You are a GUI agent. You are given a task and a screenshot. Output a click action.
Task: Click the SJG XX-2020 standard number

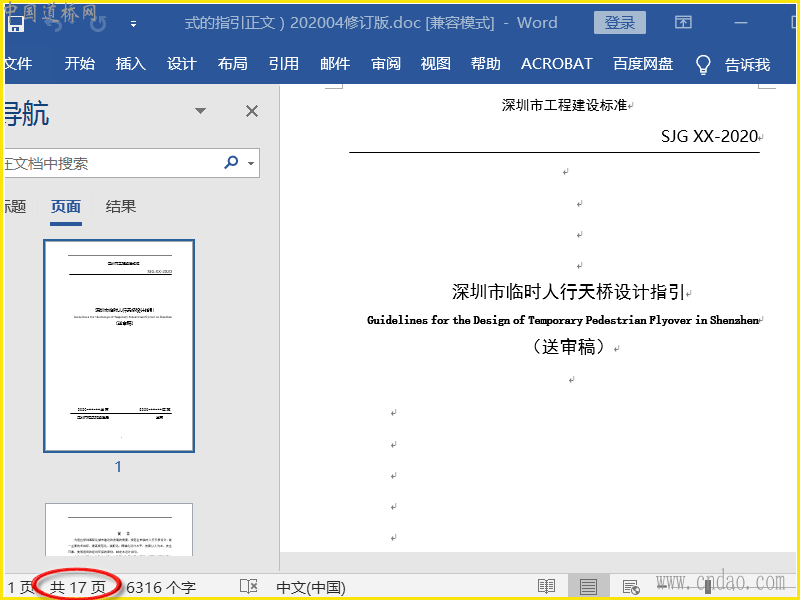coord(709,136)
